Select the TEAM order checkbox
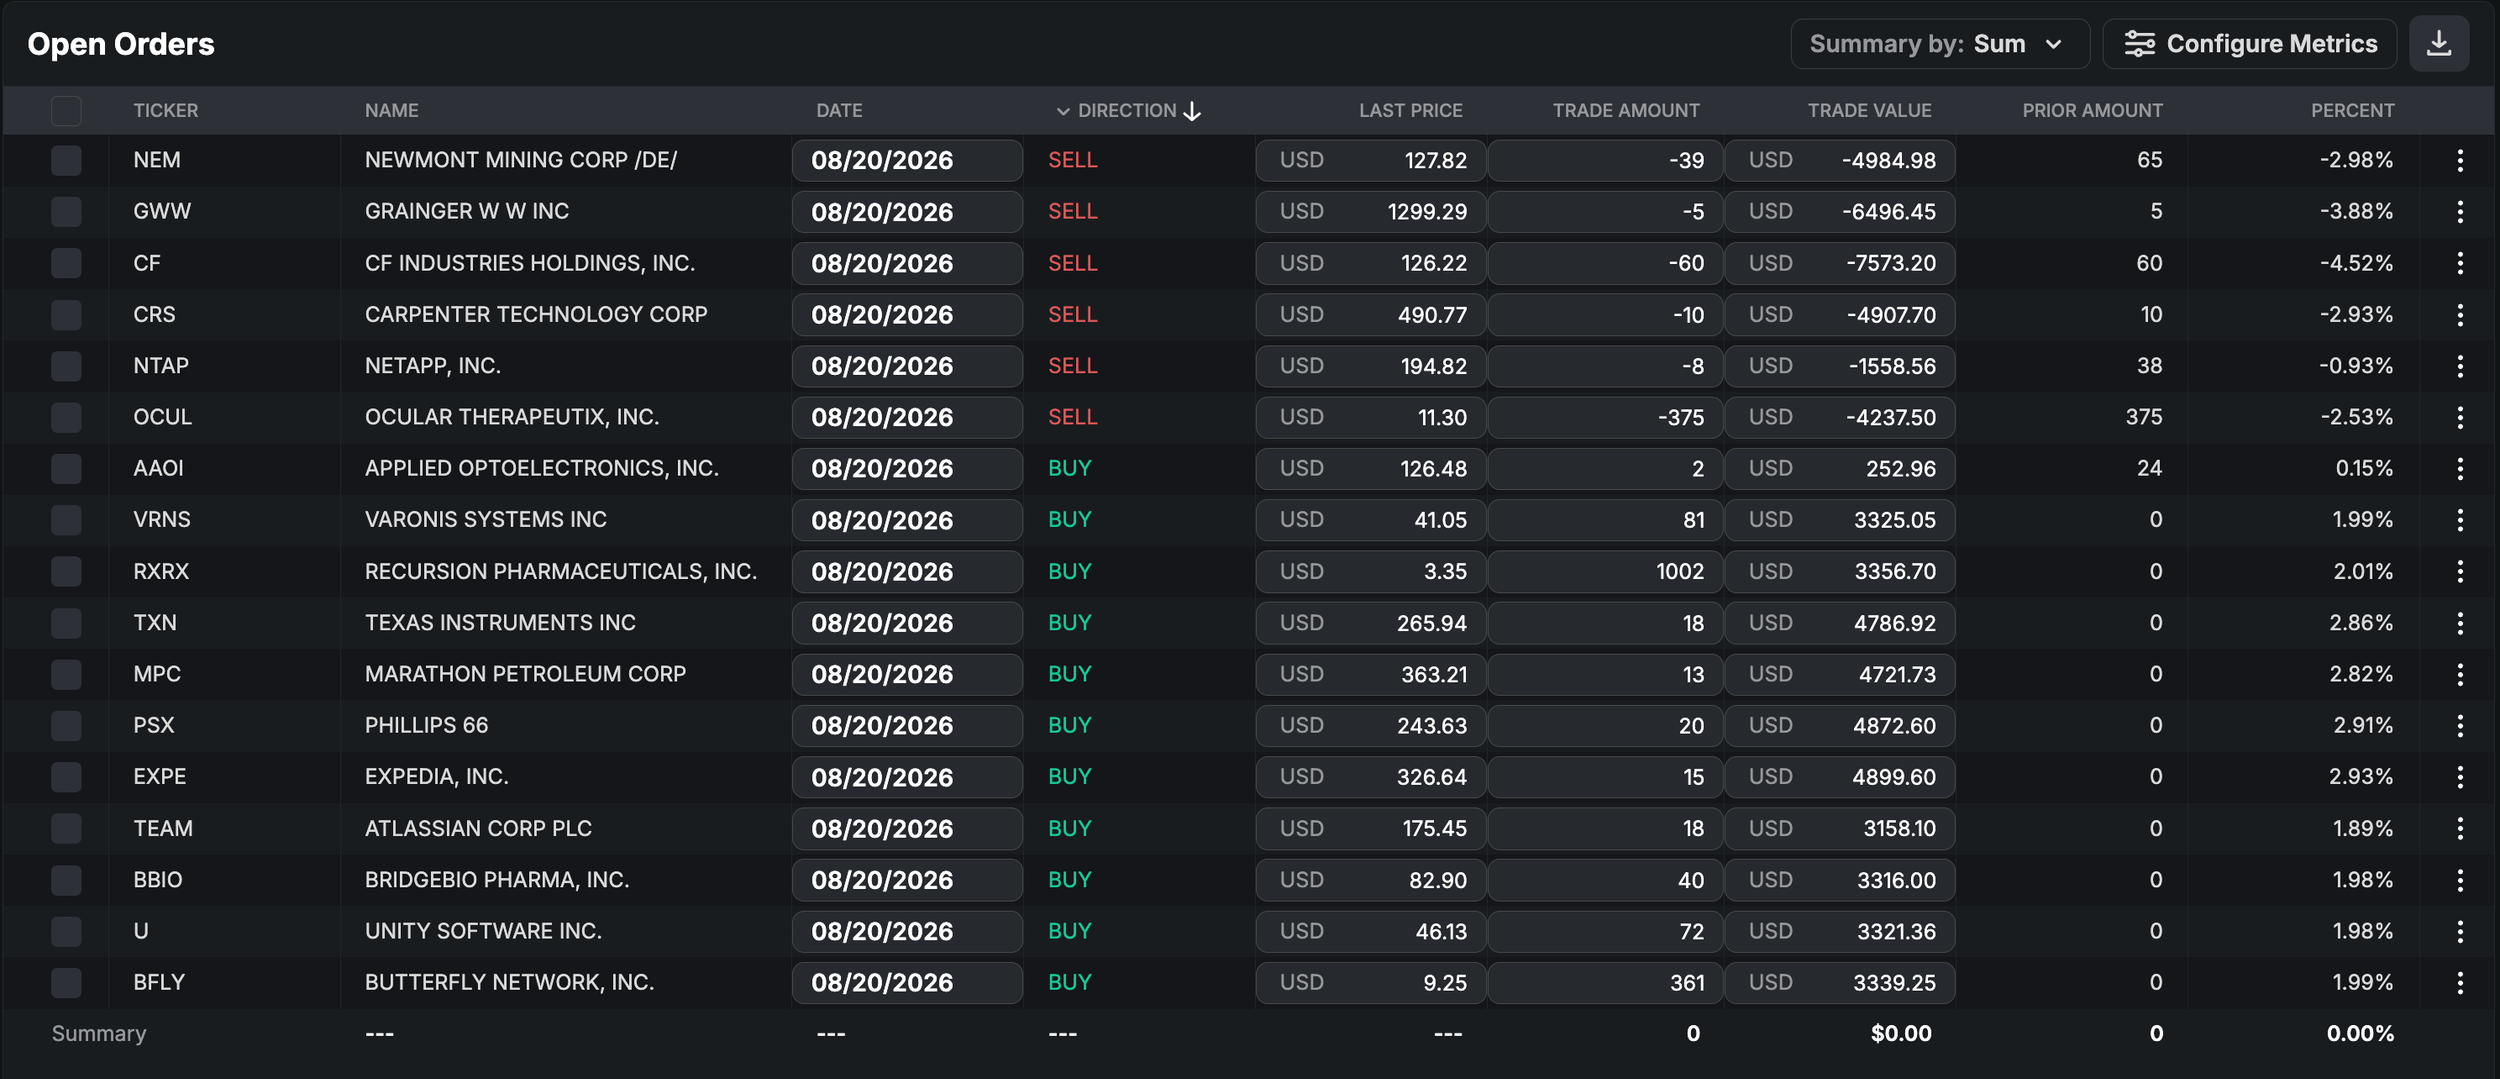This screenshot has height=1079, width=2500. [x=66, y=828]
